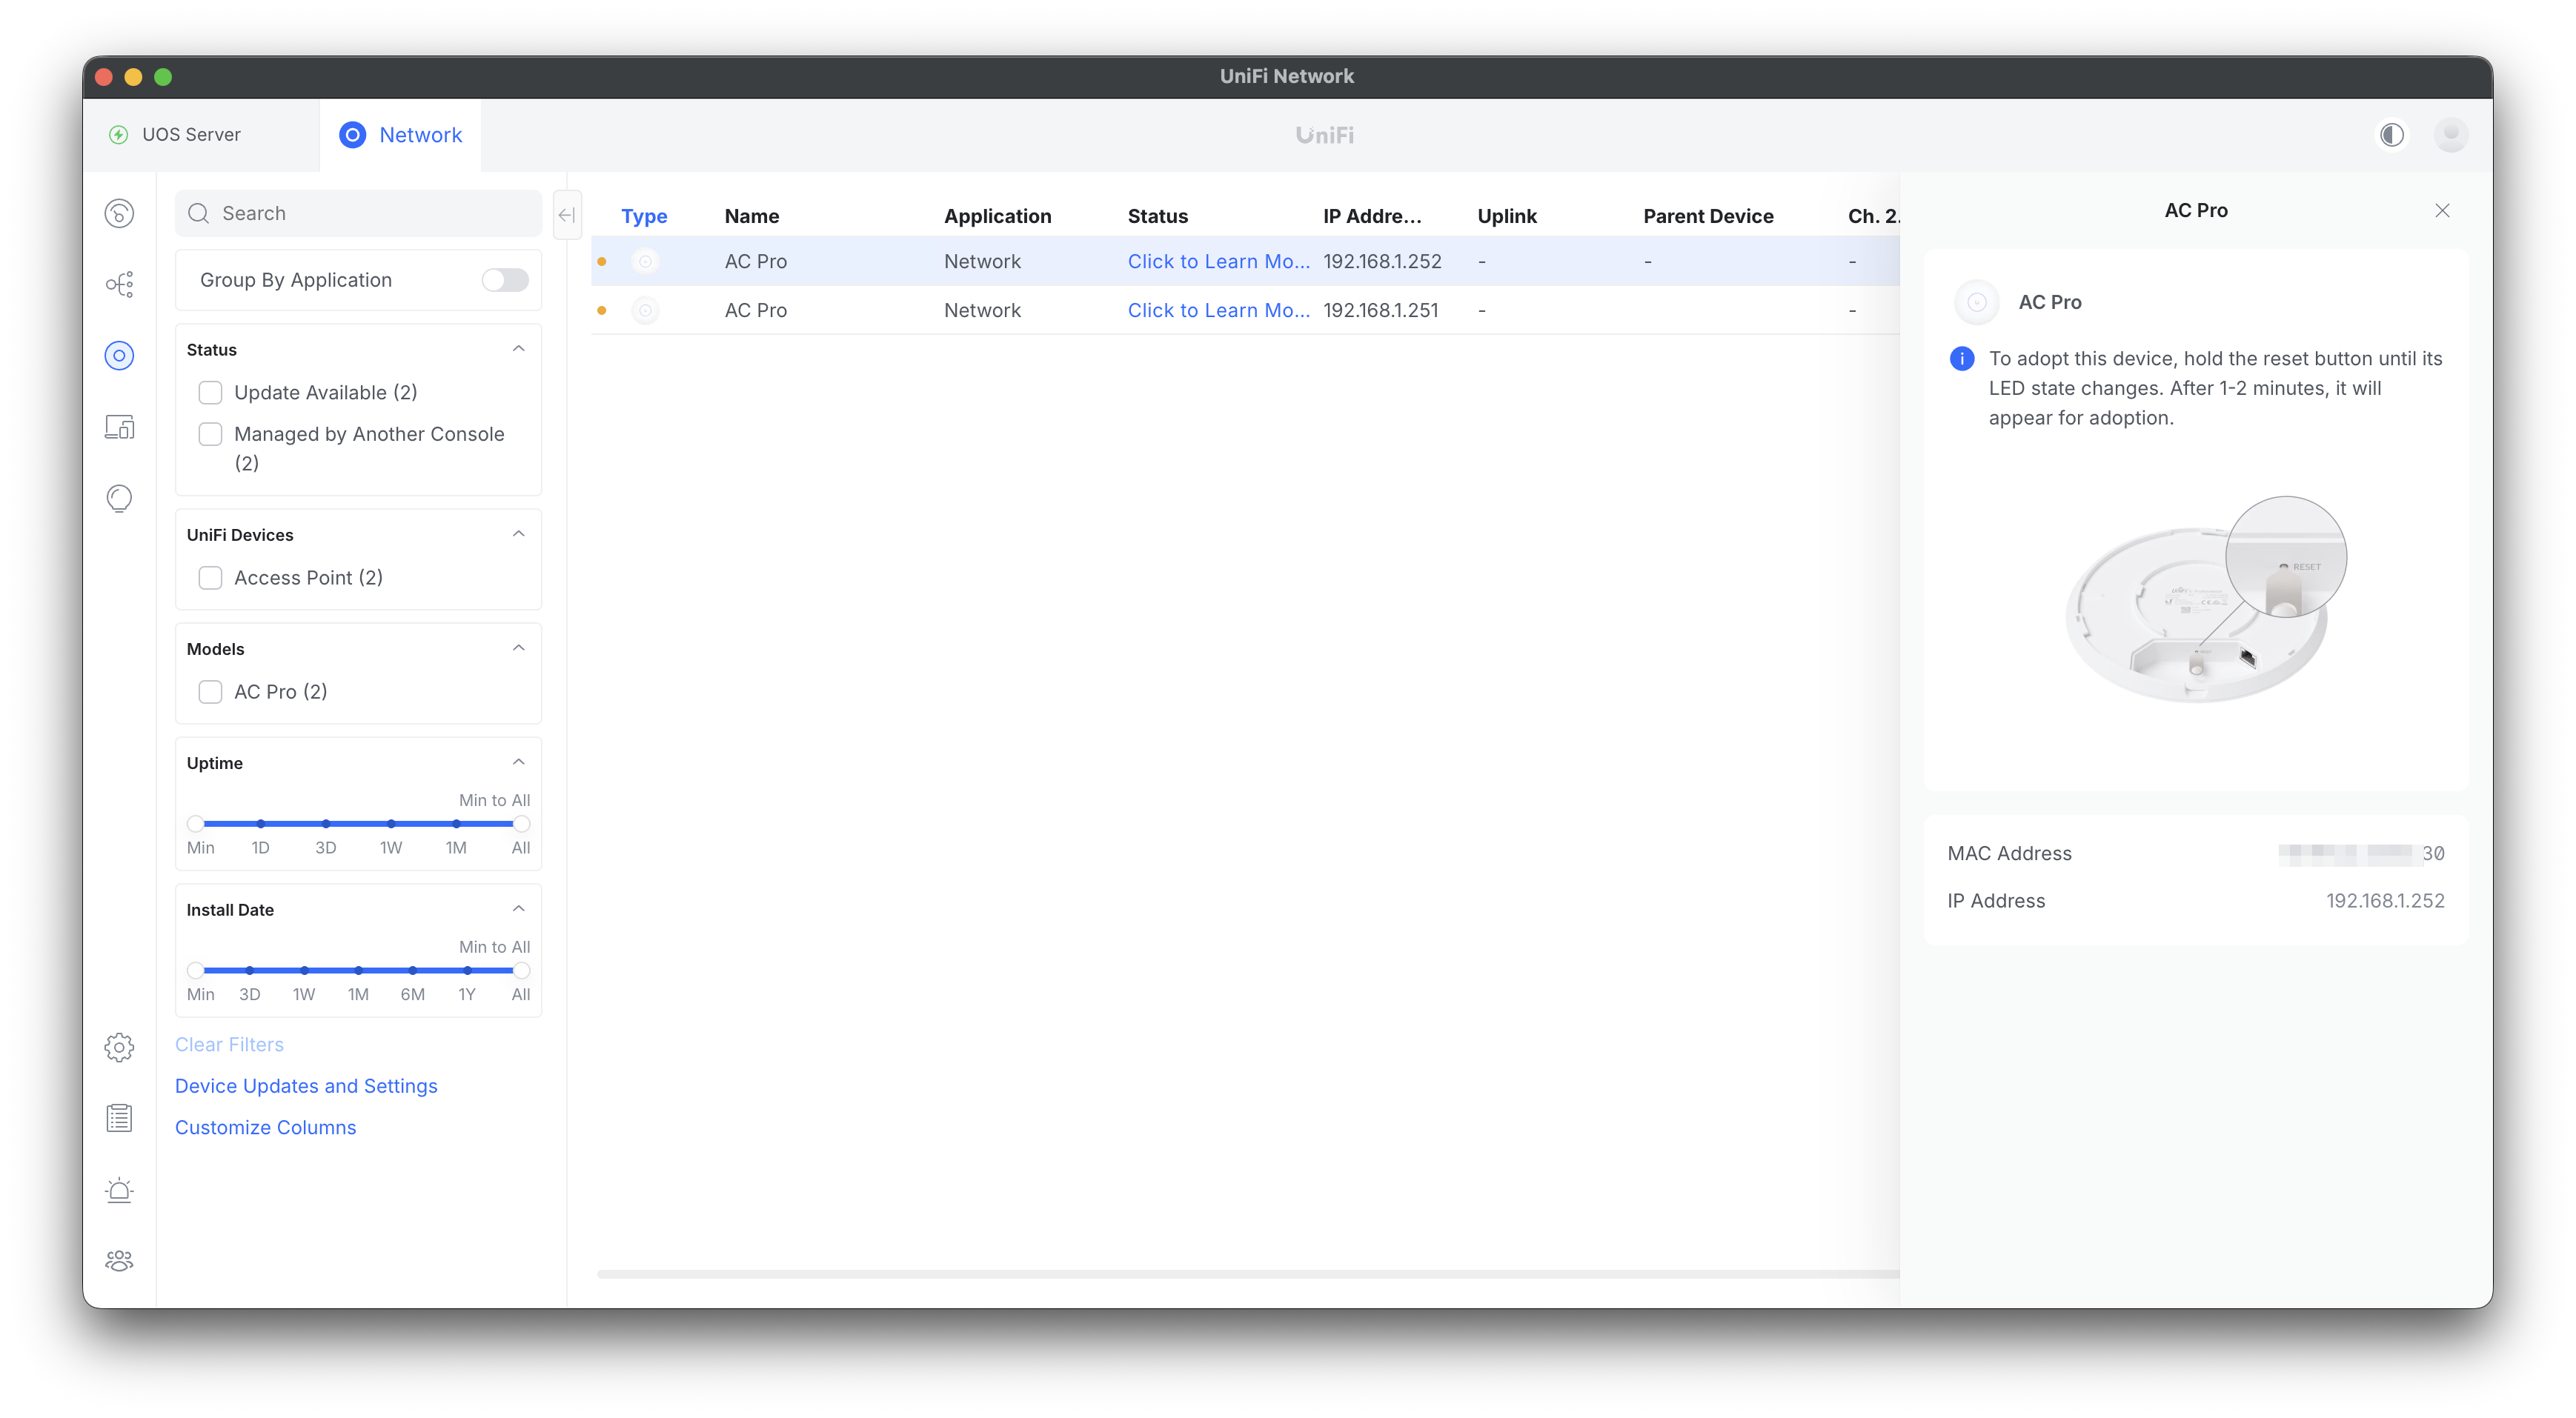Open Settings gear in sidebar
The width and height of the screenshot is (2576, 1418).
119,1047
